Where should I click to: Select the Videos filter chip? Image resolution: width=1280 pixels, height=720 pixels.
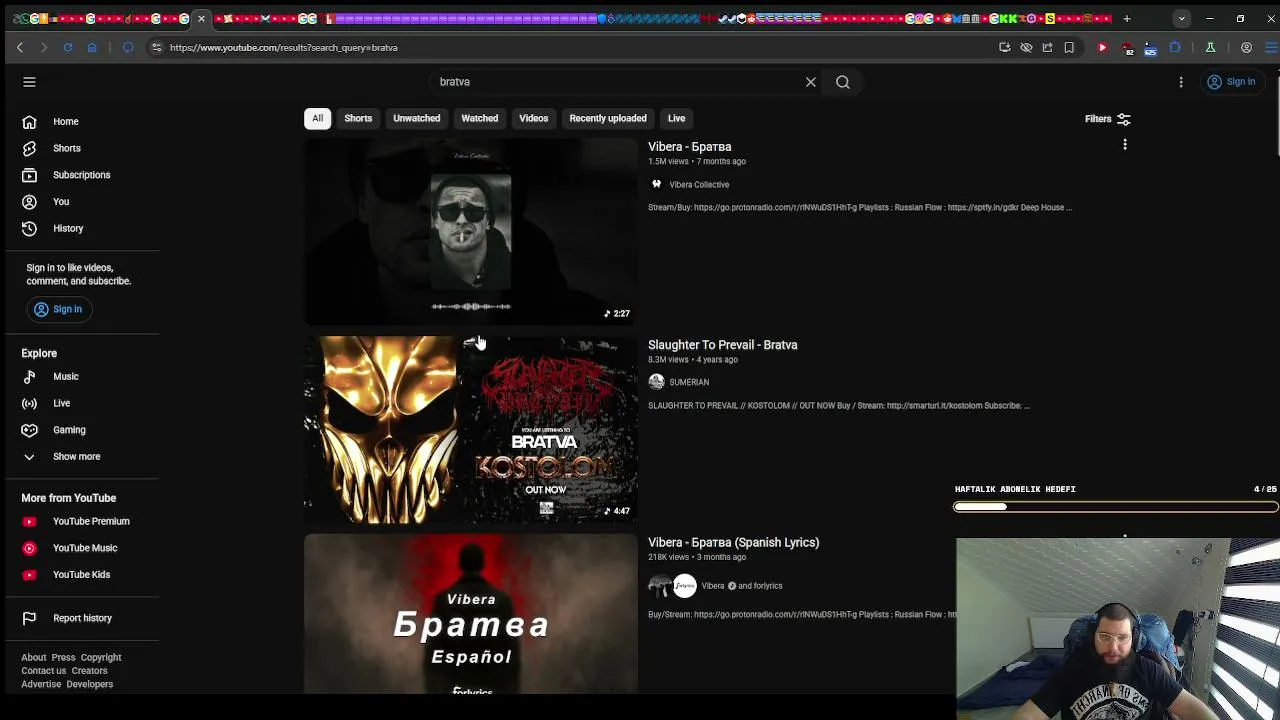click(533, 118)
